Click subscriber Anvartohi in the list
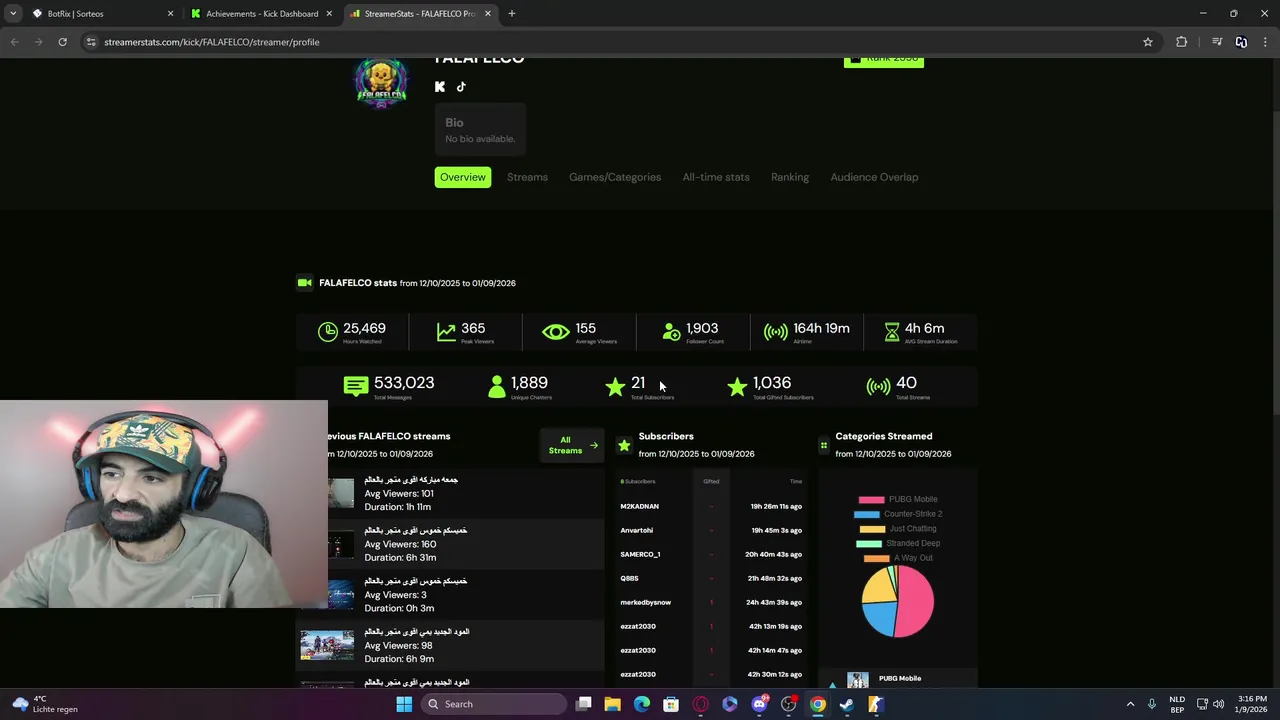The width and height of the screenshot is (1280, 720). (x=636, y=531)
